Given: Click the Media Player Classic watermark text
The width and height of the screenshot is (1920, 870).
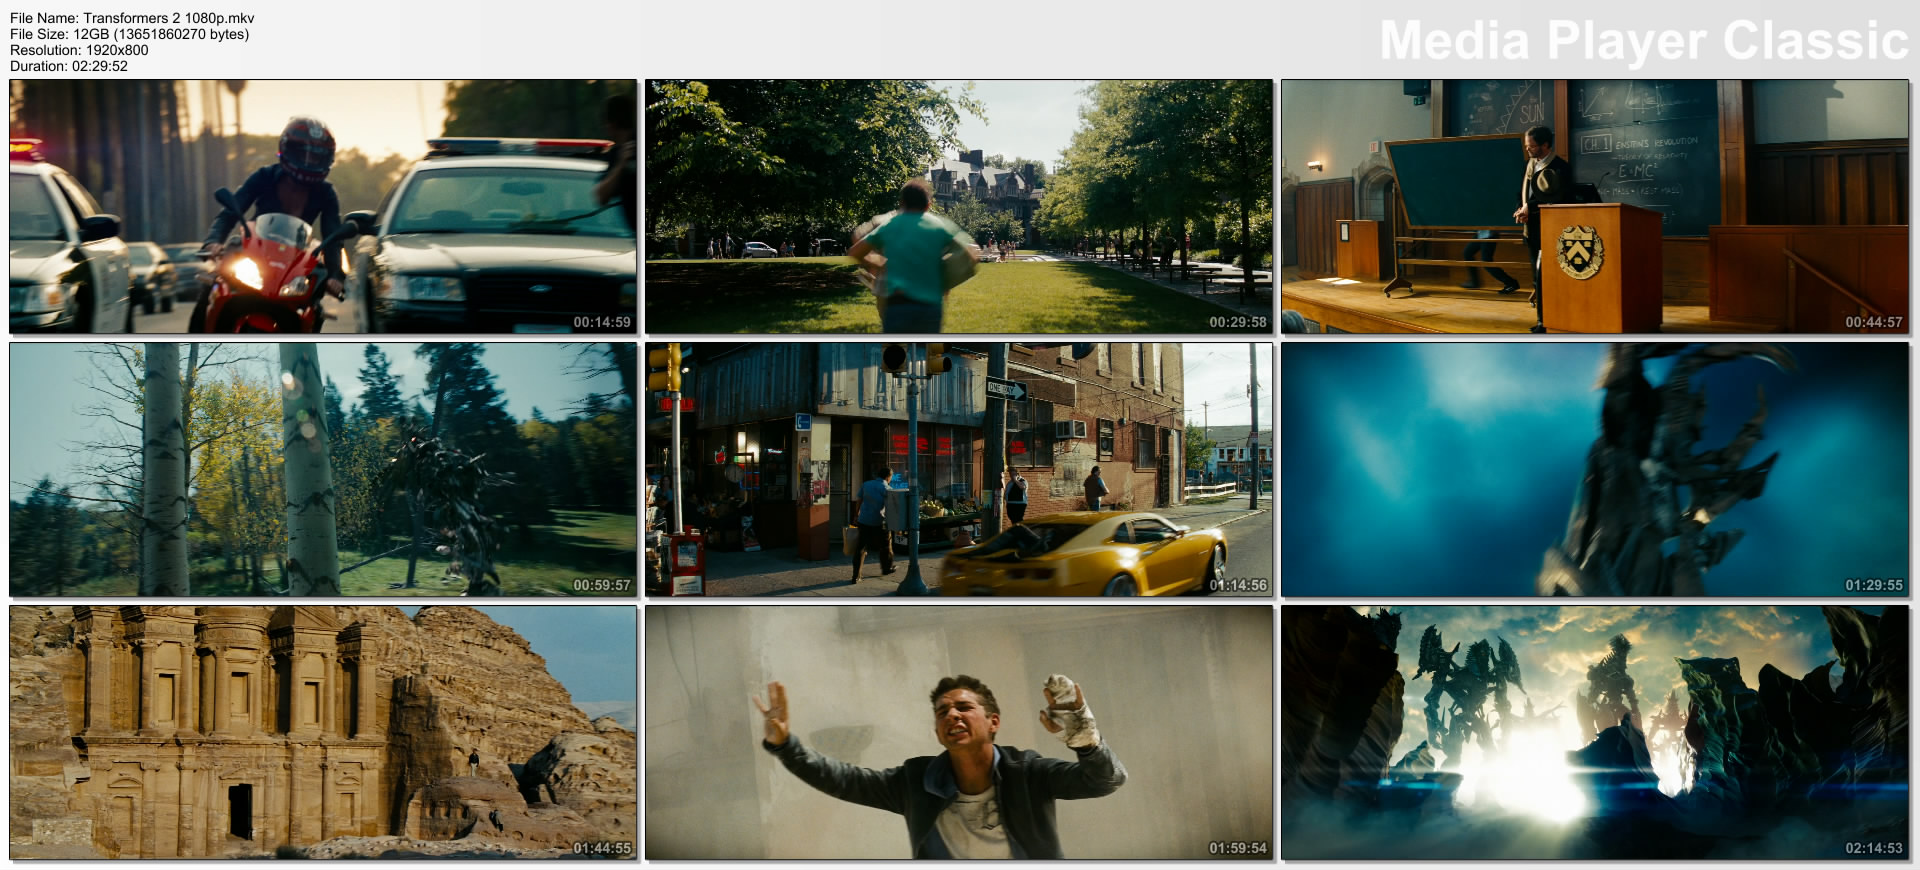Looking at the screenshot, I should (x=1644, y=41).
